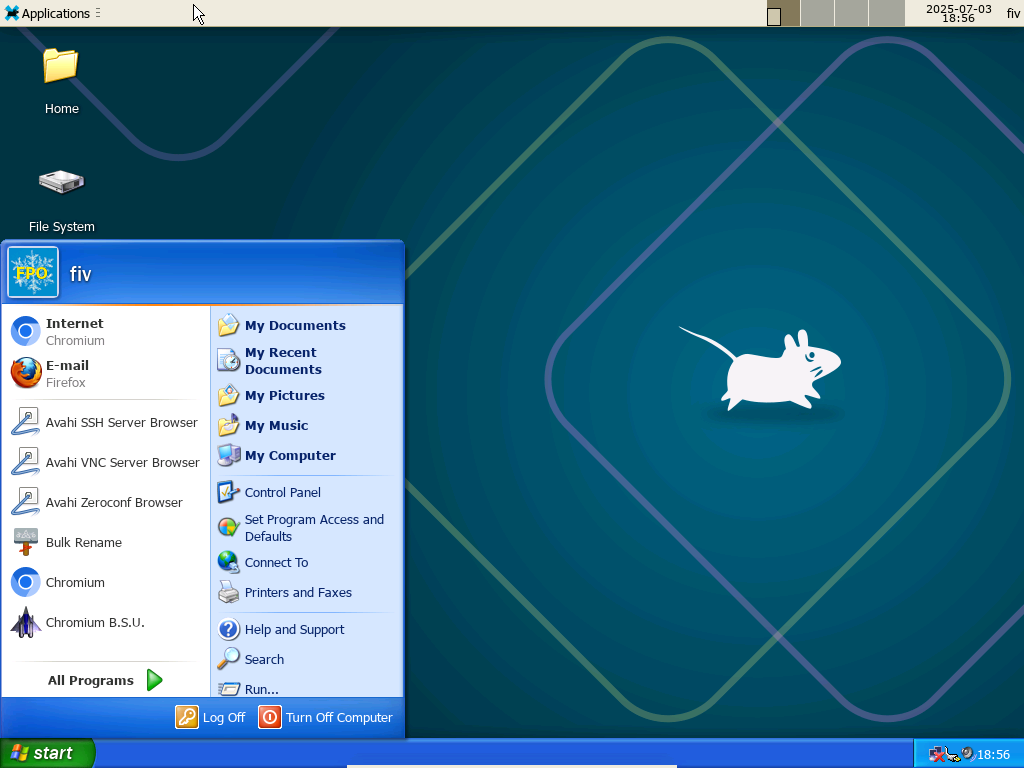
Task: Open Help and Support
Action: click(x=294, y=630)
